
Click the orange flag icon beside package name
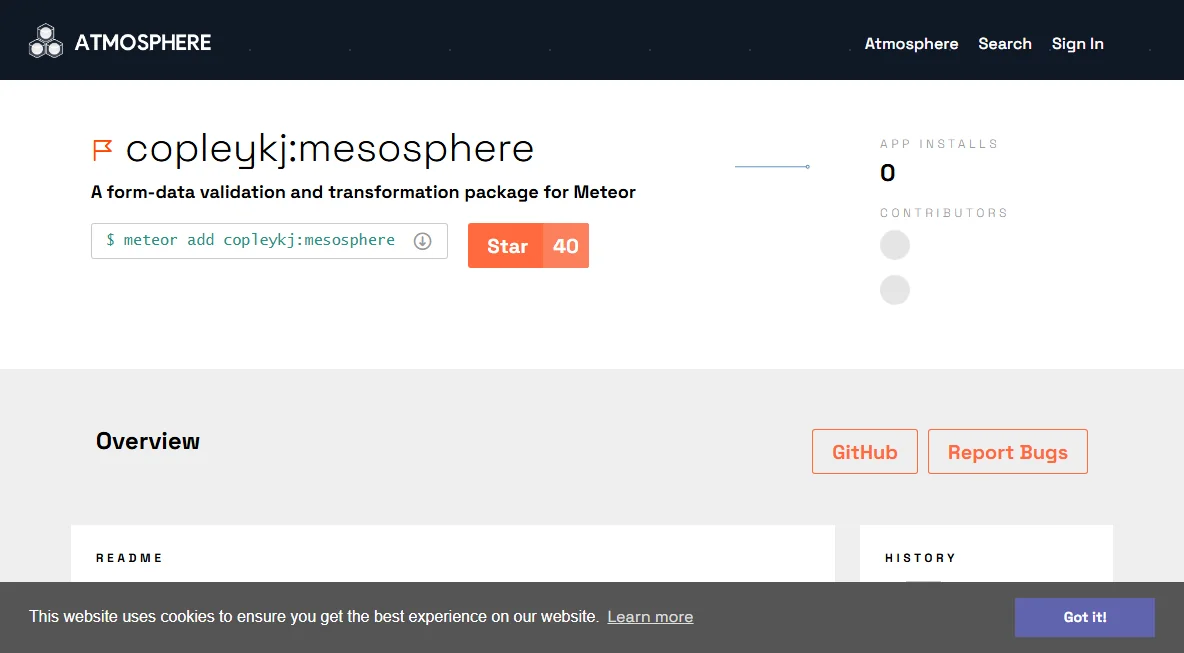(103, 149)
